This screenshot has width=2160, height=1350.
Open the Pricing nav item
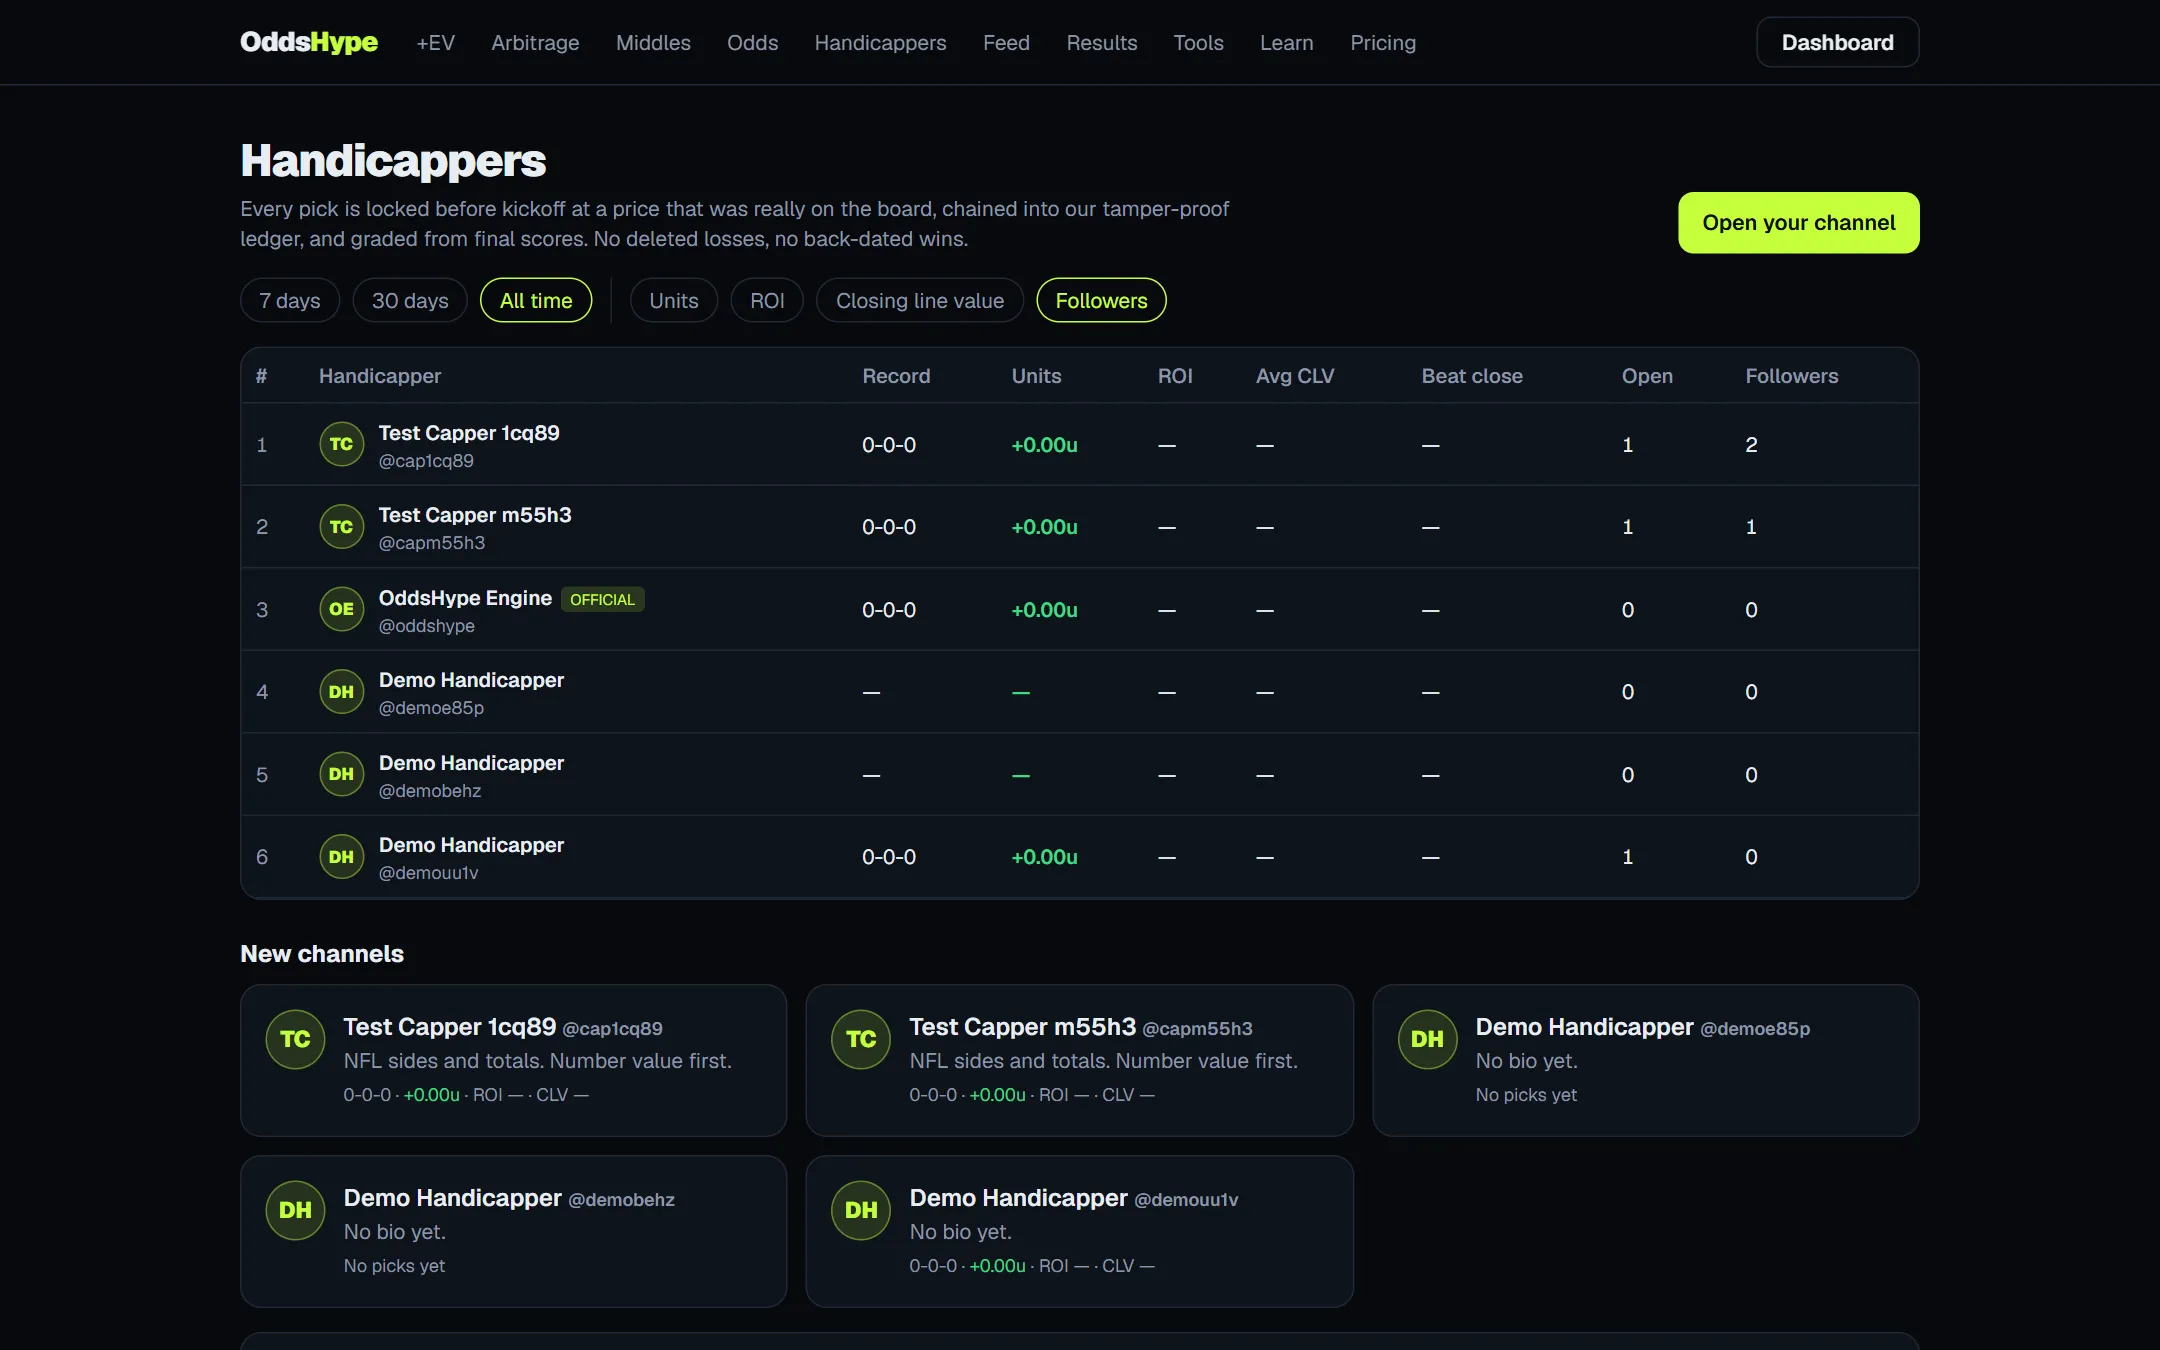tap(1383, 42)
